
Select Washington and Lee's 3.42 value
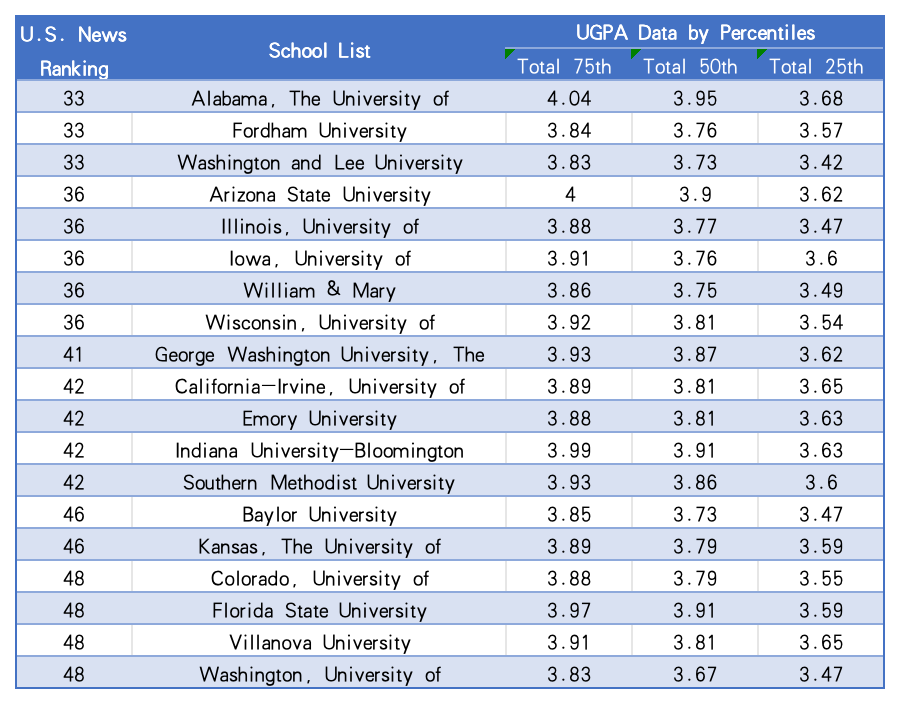point(821,163)
